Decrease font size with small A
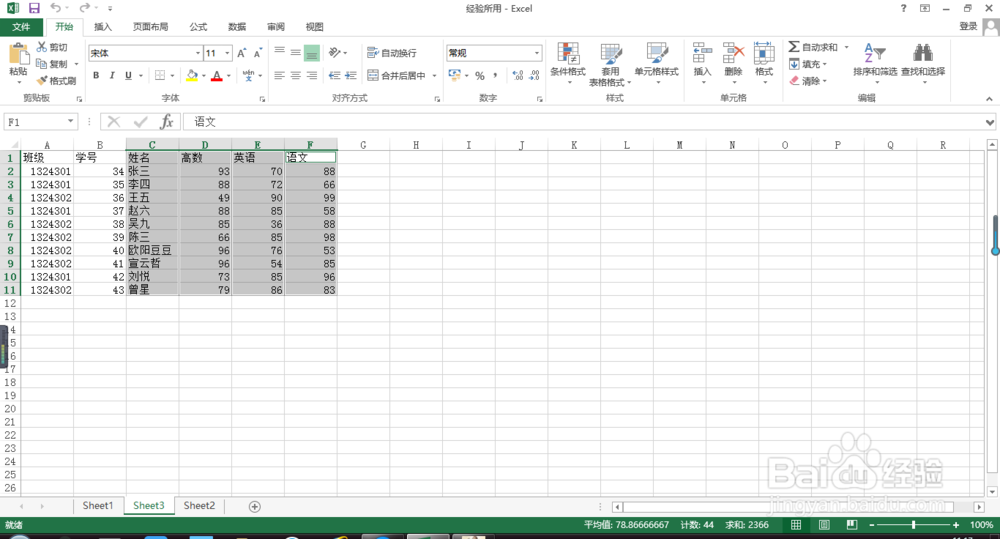The image size is (1000, 539). pos(258,53)
